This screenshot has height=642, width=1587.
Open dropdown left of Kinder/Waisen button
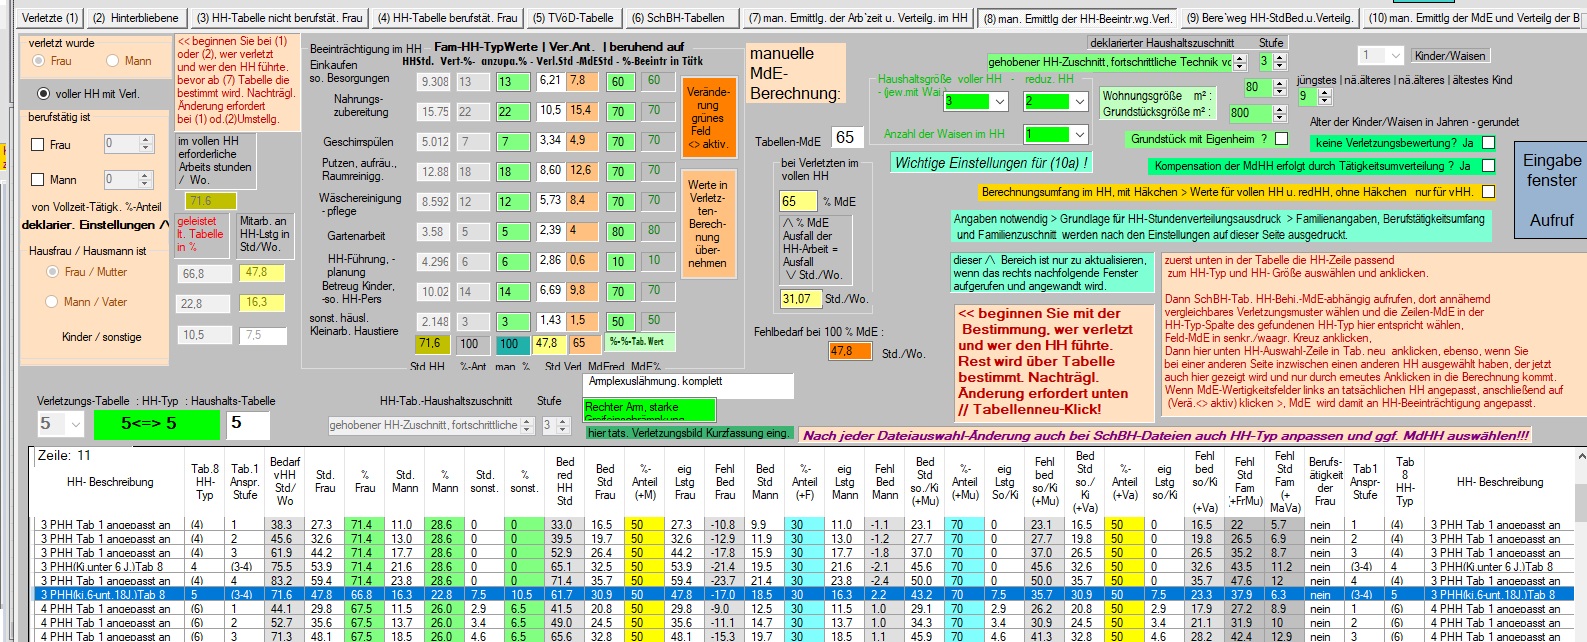point(1394,55)
